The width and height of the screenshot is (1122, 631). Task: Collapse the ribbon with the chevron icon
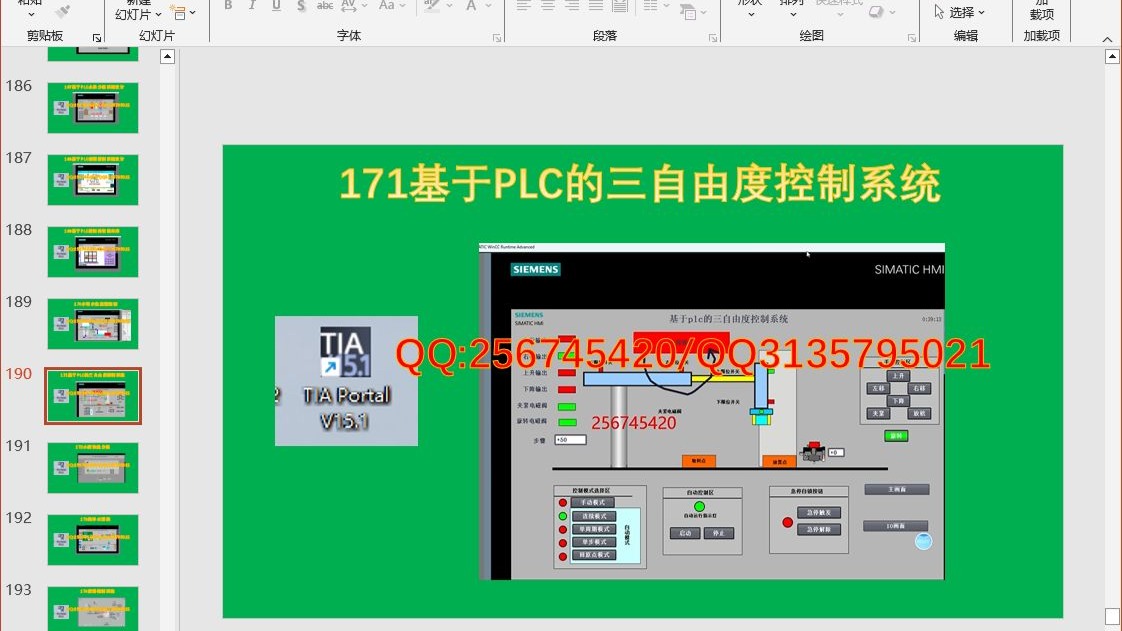pyautogui.click(x=1107, y=39)
